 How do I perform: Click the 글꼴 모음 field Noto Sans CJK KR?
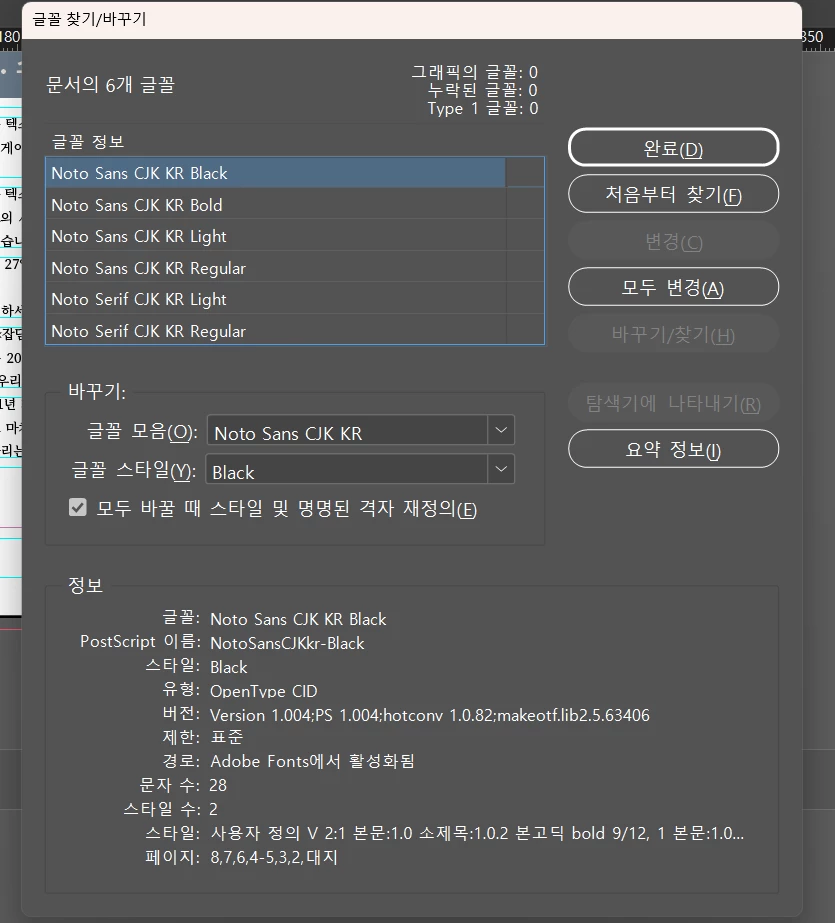pos(348,430)
